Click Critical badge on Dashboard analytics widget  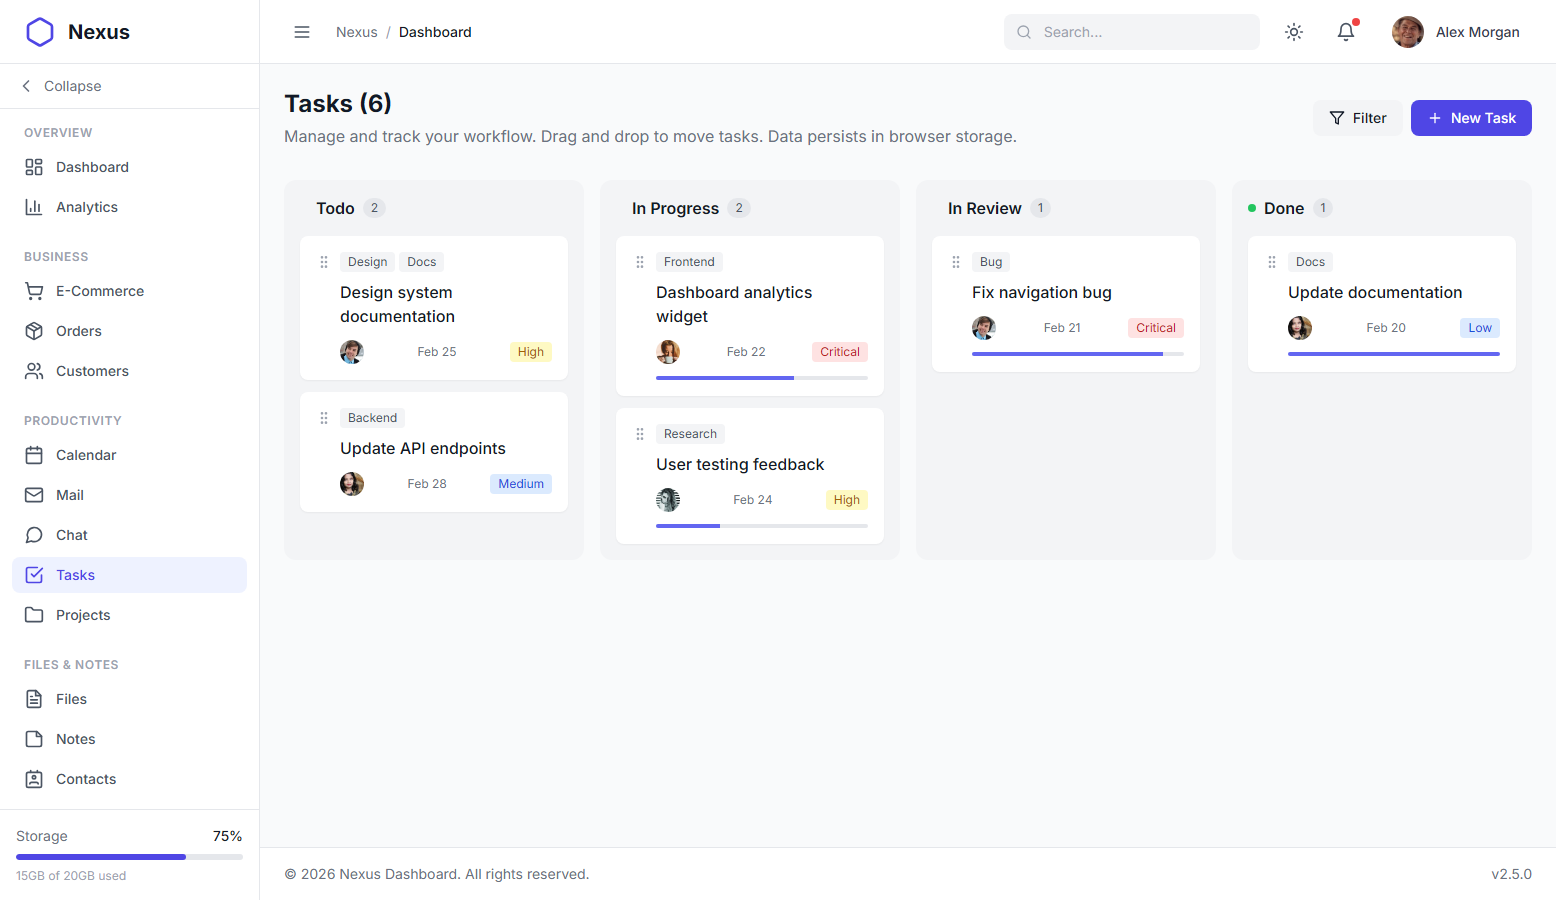point(840,352)
